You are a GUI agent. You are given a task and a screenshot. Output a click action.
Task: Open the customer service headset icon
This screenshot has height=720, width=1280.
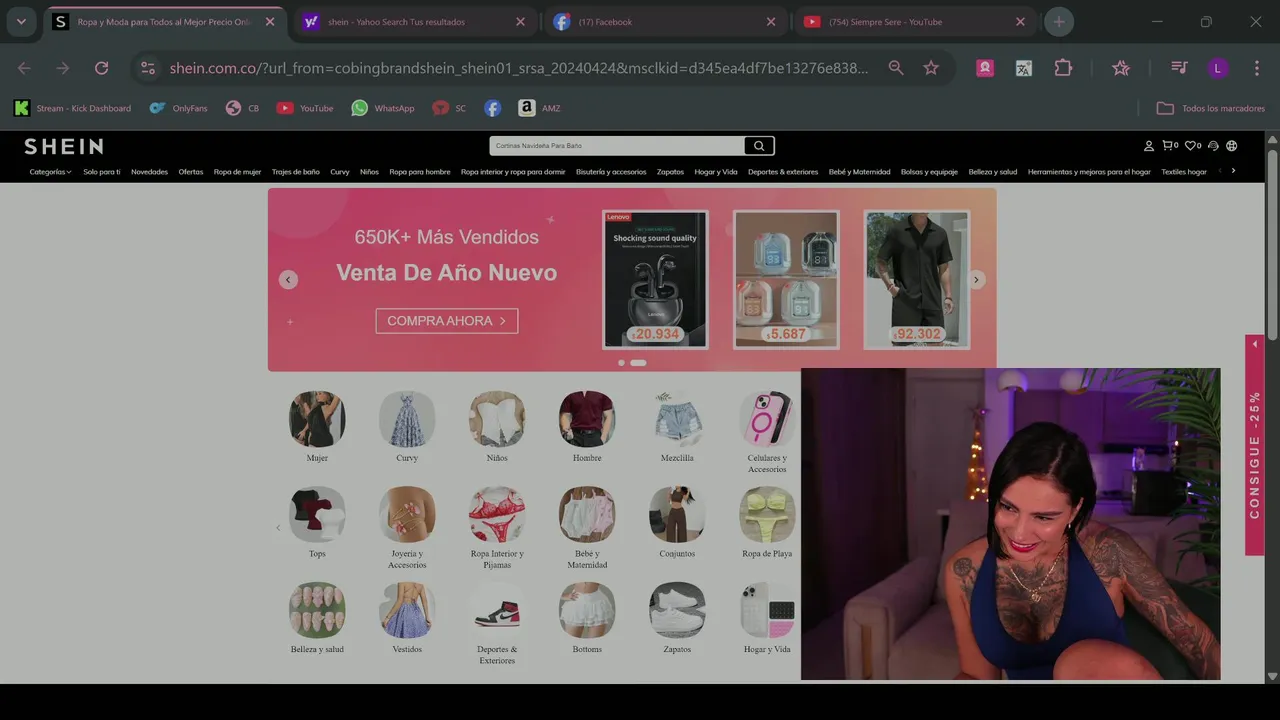(x=1213, y=146)
